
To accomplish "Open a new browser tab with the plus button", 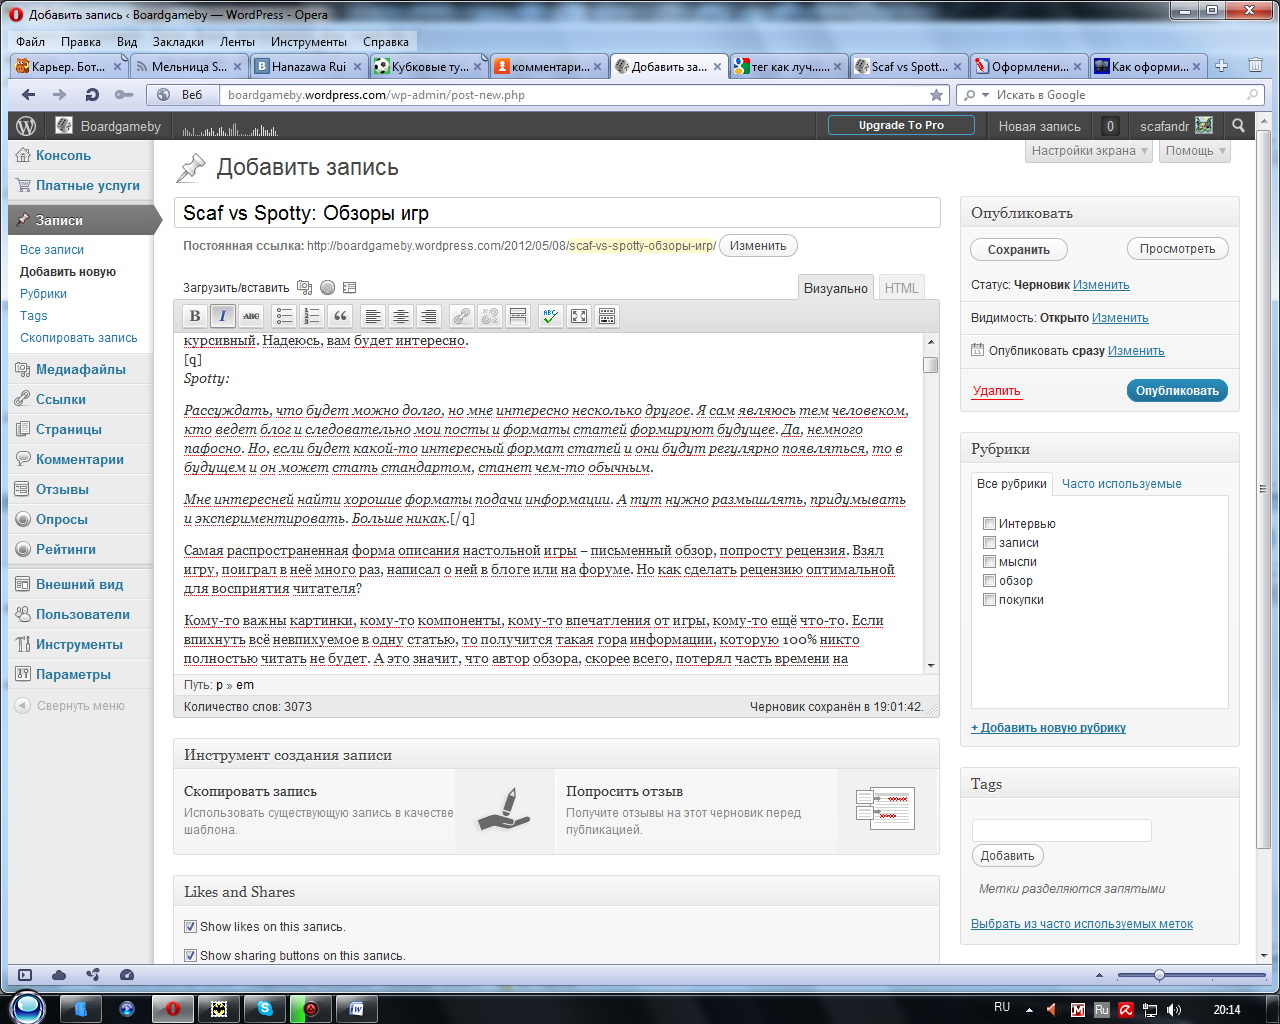I will click(x=1221, y=66).
